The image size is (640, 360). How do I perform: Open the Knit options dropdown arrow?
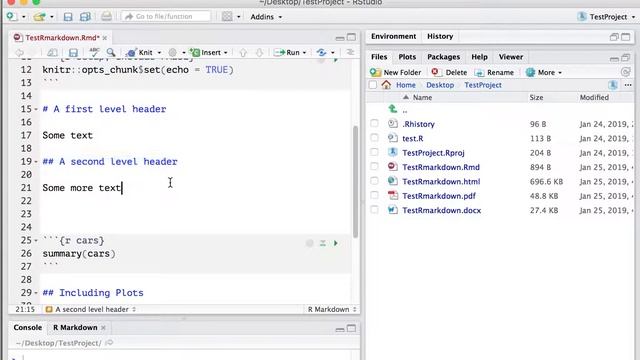click(x=159, y=53)
